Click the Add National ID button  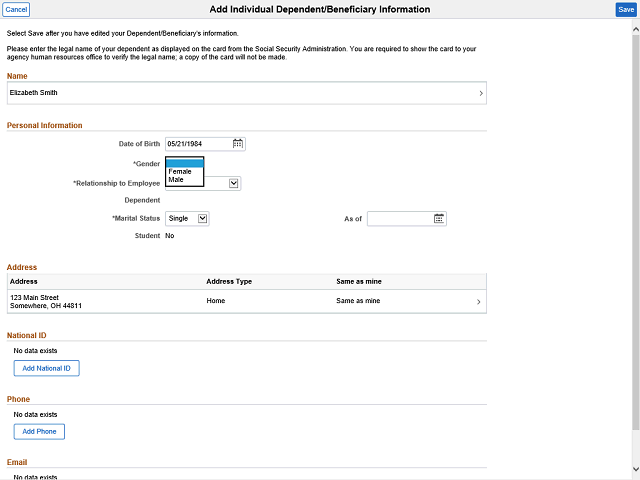coord(46,368)
